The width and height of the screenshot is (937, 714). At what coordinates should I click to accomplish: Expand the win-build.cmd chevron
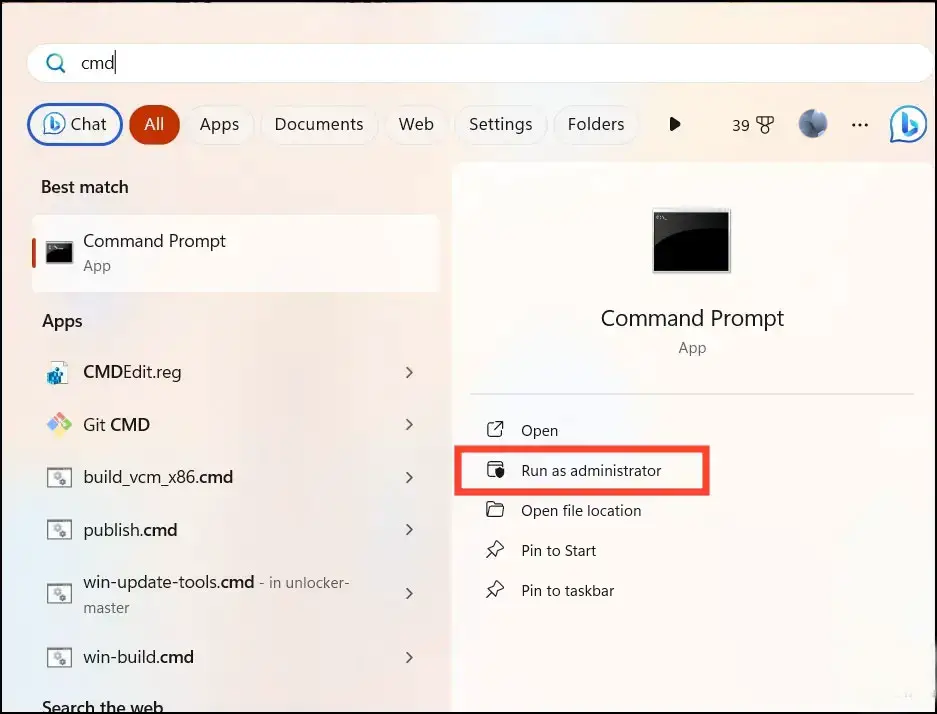[409, 657]
